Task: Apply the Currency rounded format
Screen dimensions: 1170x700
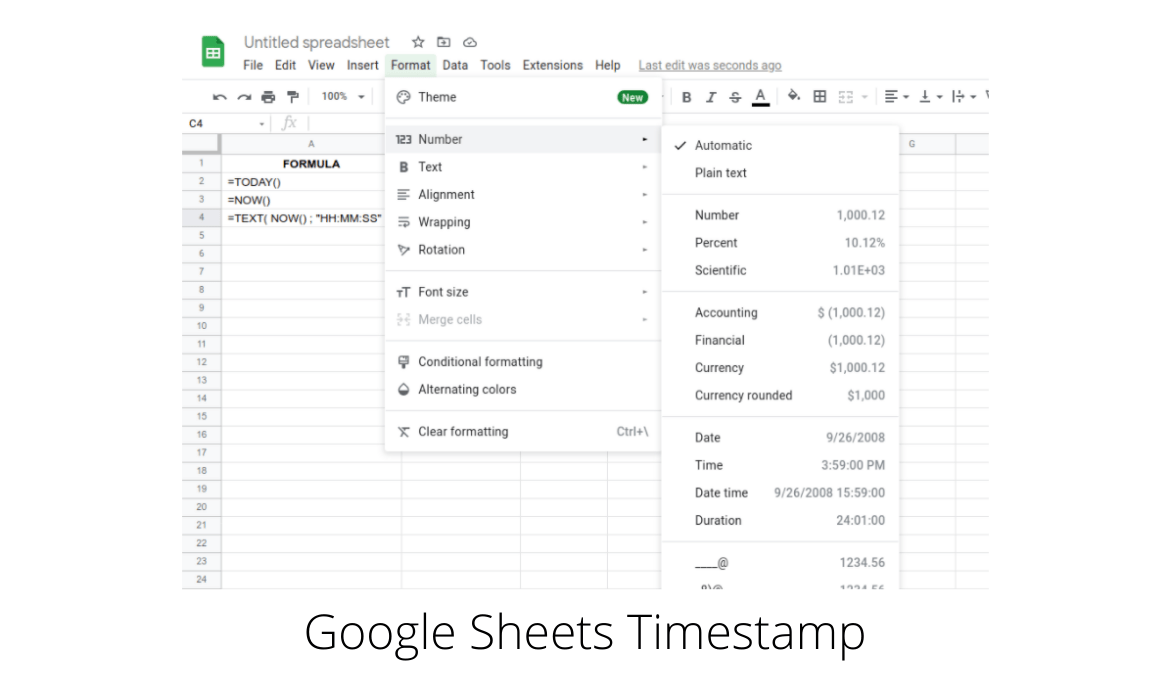Action: click(x=780, y=396)
